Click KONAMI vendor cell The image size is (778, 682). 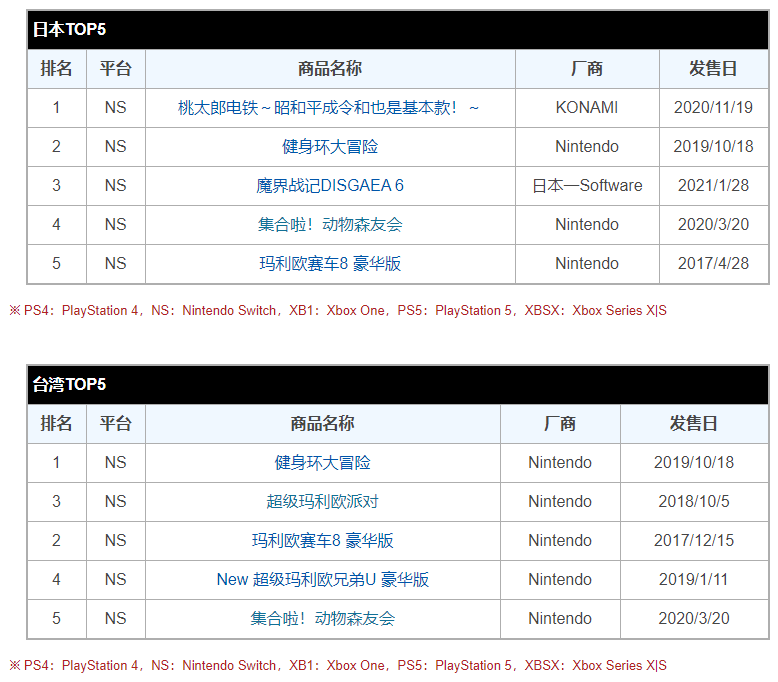point(587,108)
